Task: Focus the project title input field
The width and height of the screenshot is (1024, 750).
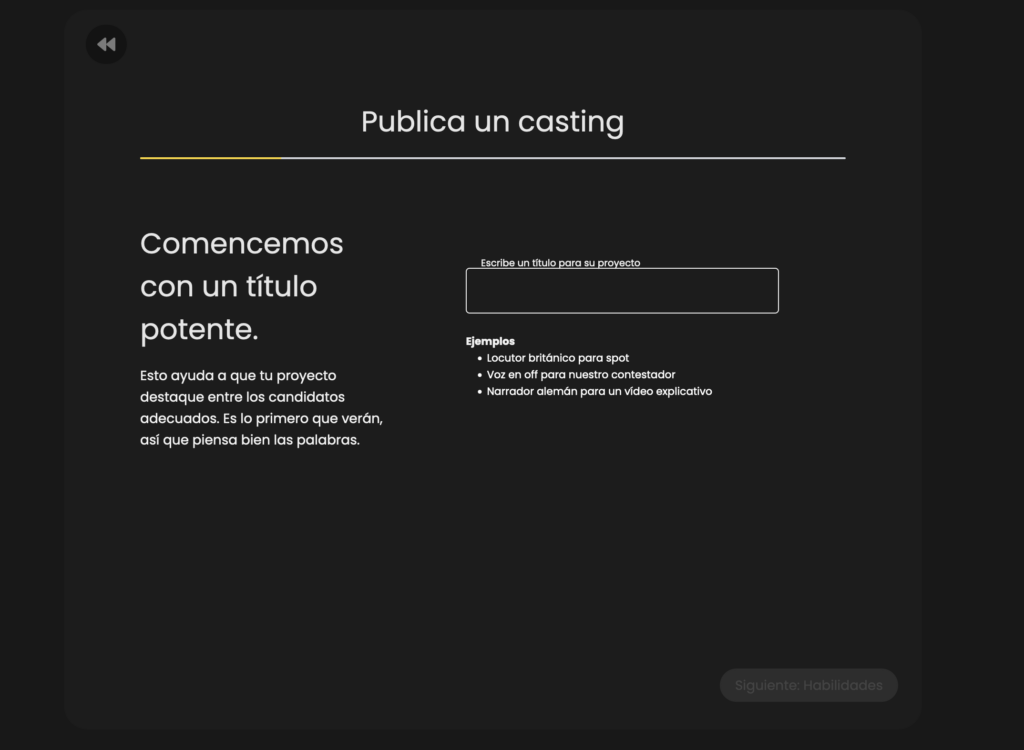Action: (622, 291)
